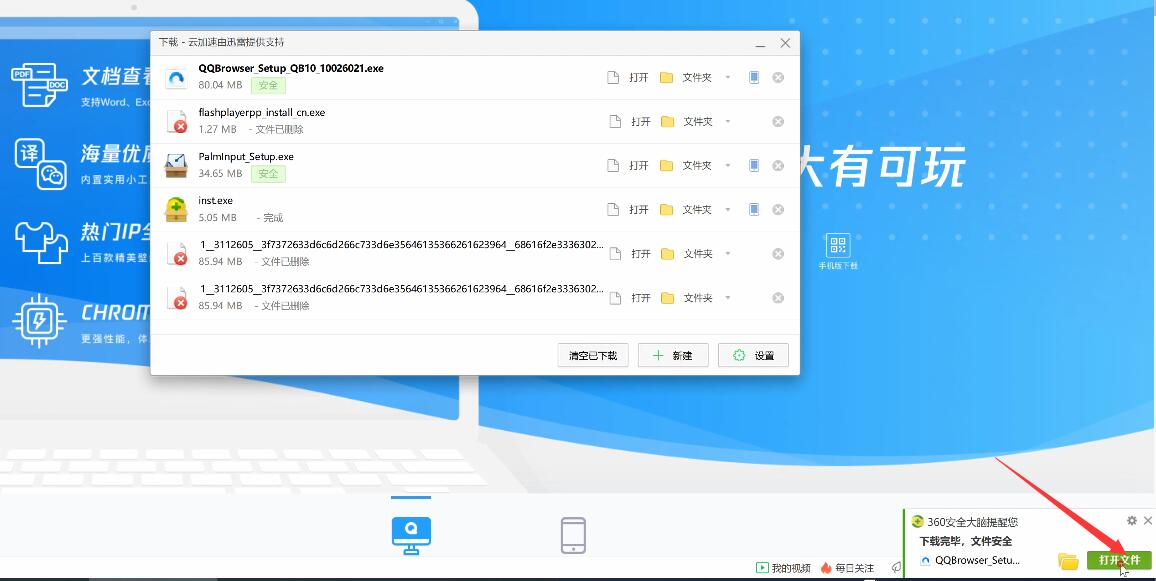Open download 设置 settings
1156x581 pixels.
[753, 355]
